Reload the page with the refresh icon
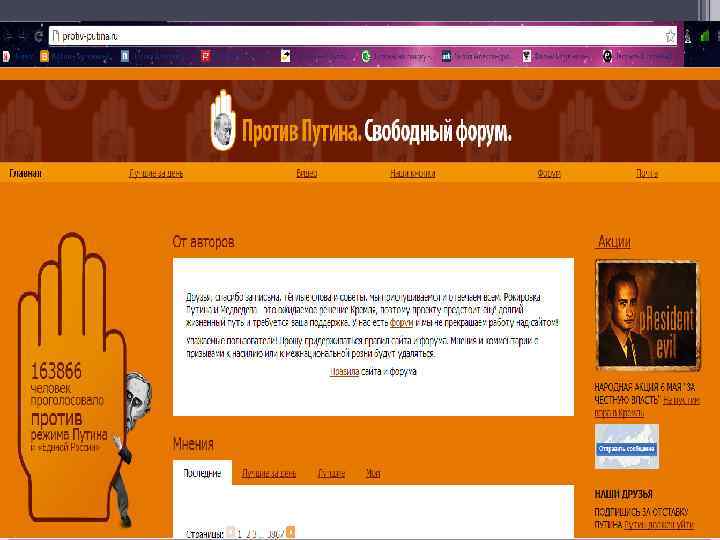Viewport: 720px width, 540px height. (x=39, y=36)
